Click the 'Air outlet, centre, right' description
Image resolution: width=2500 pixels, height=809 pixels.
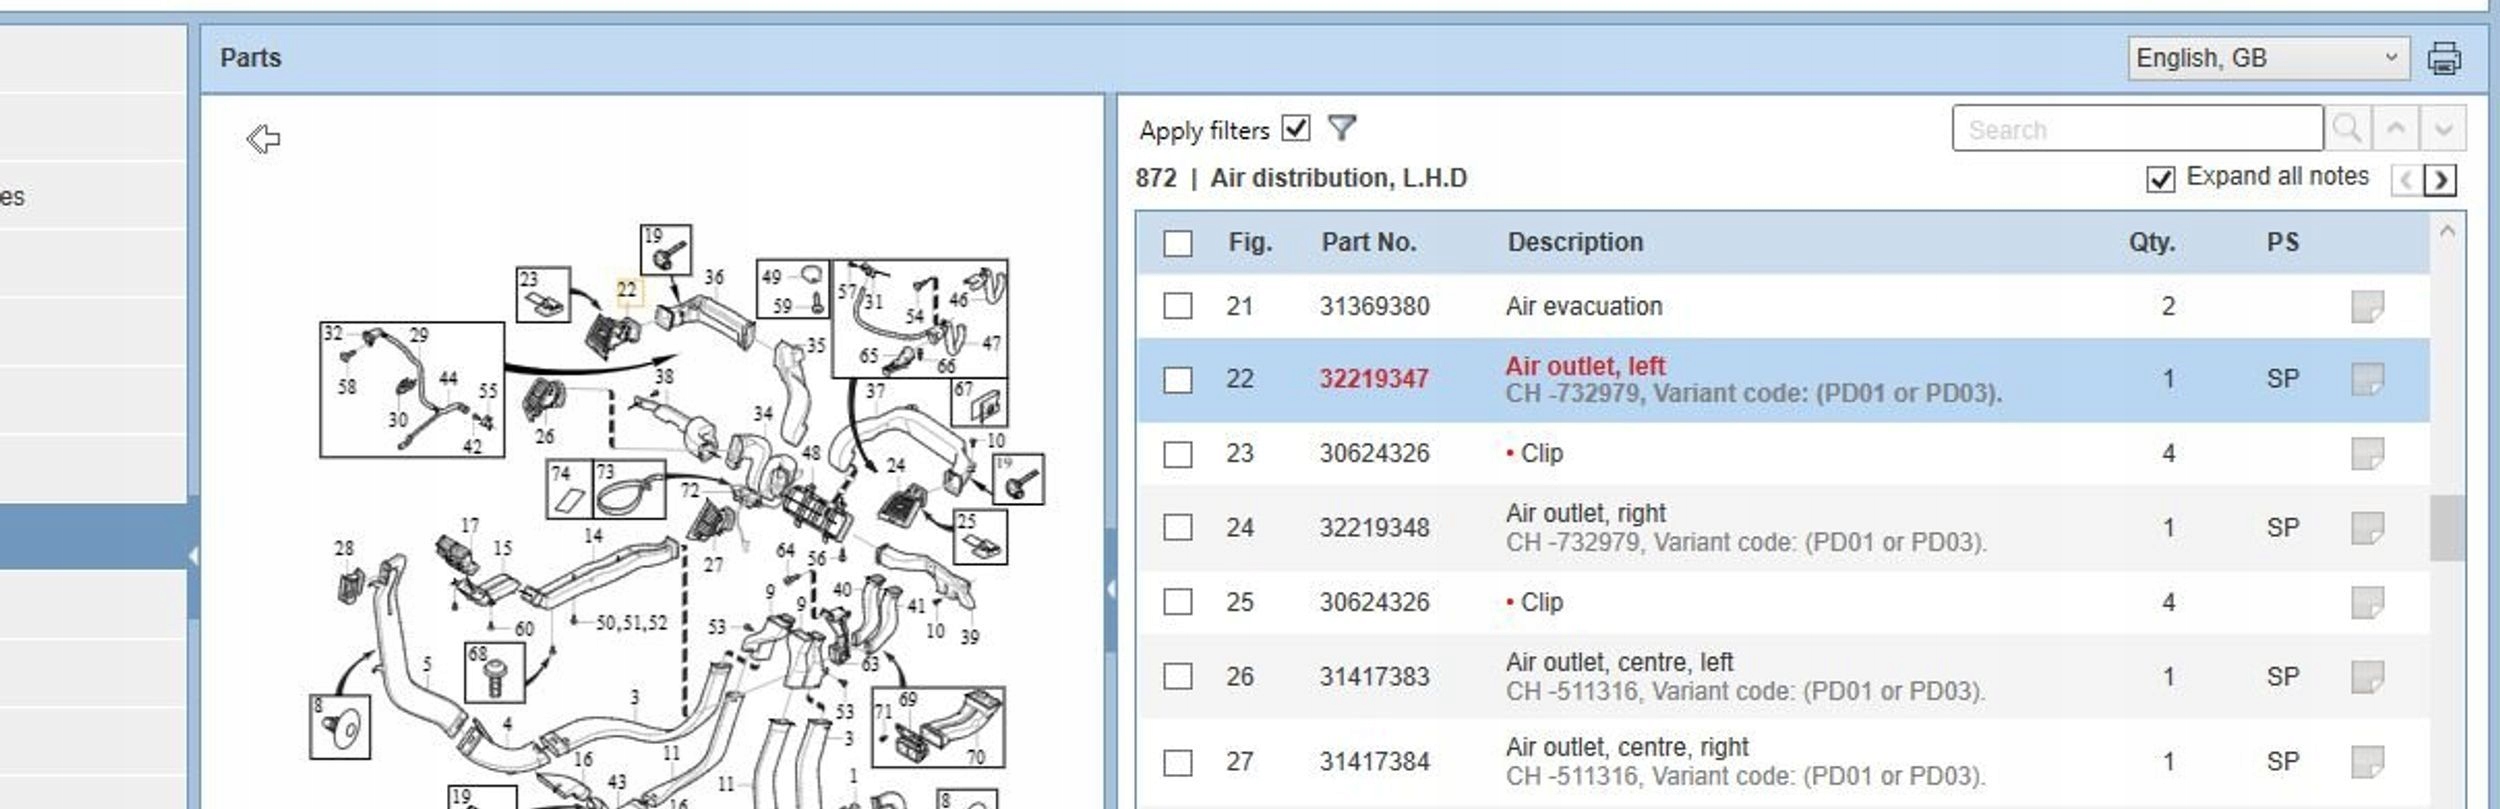1627,747
